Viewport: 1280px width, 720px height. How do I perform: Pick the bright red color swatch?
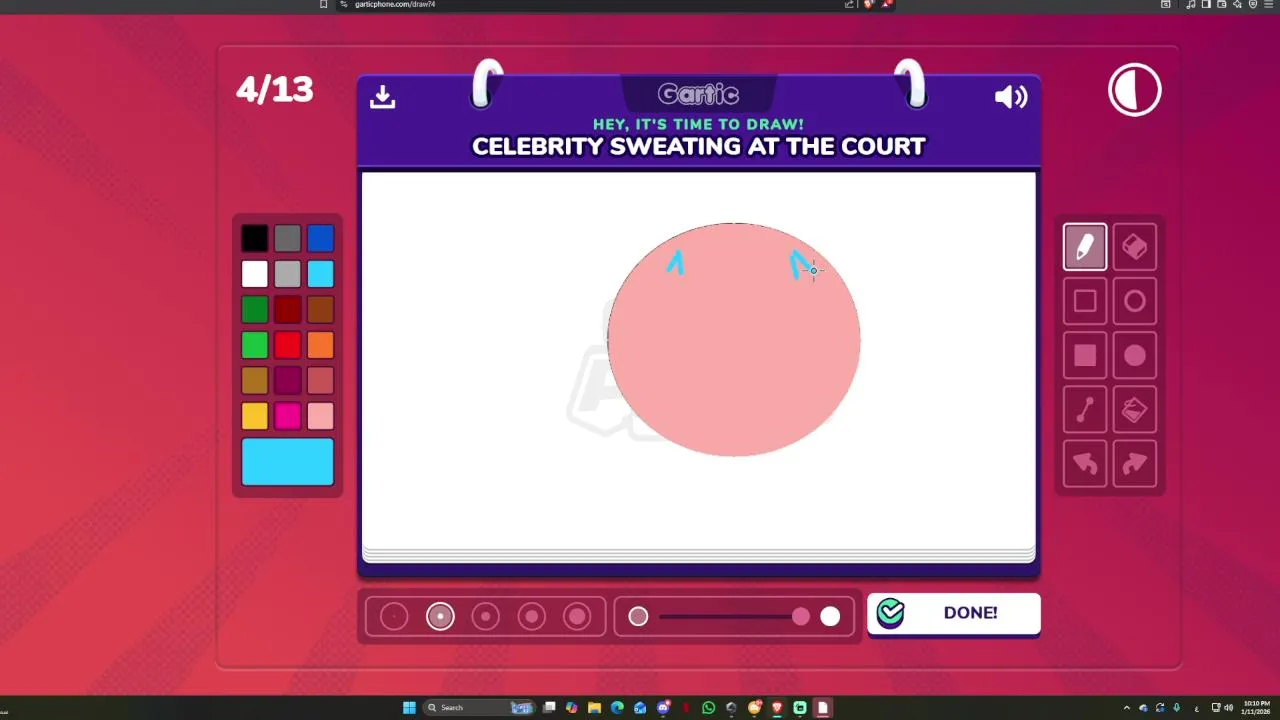287,345
